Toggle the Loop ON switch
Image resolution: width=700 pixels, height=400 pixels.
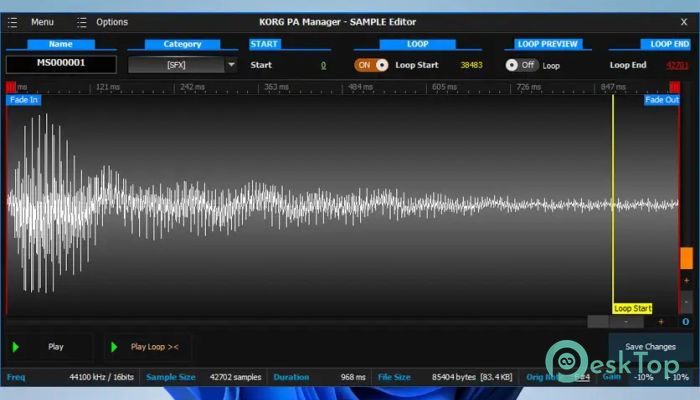point(371,65)
